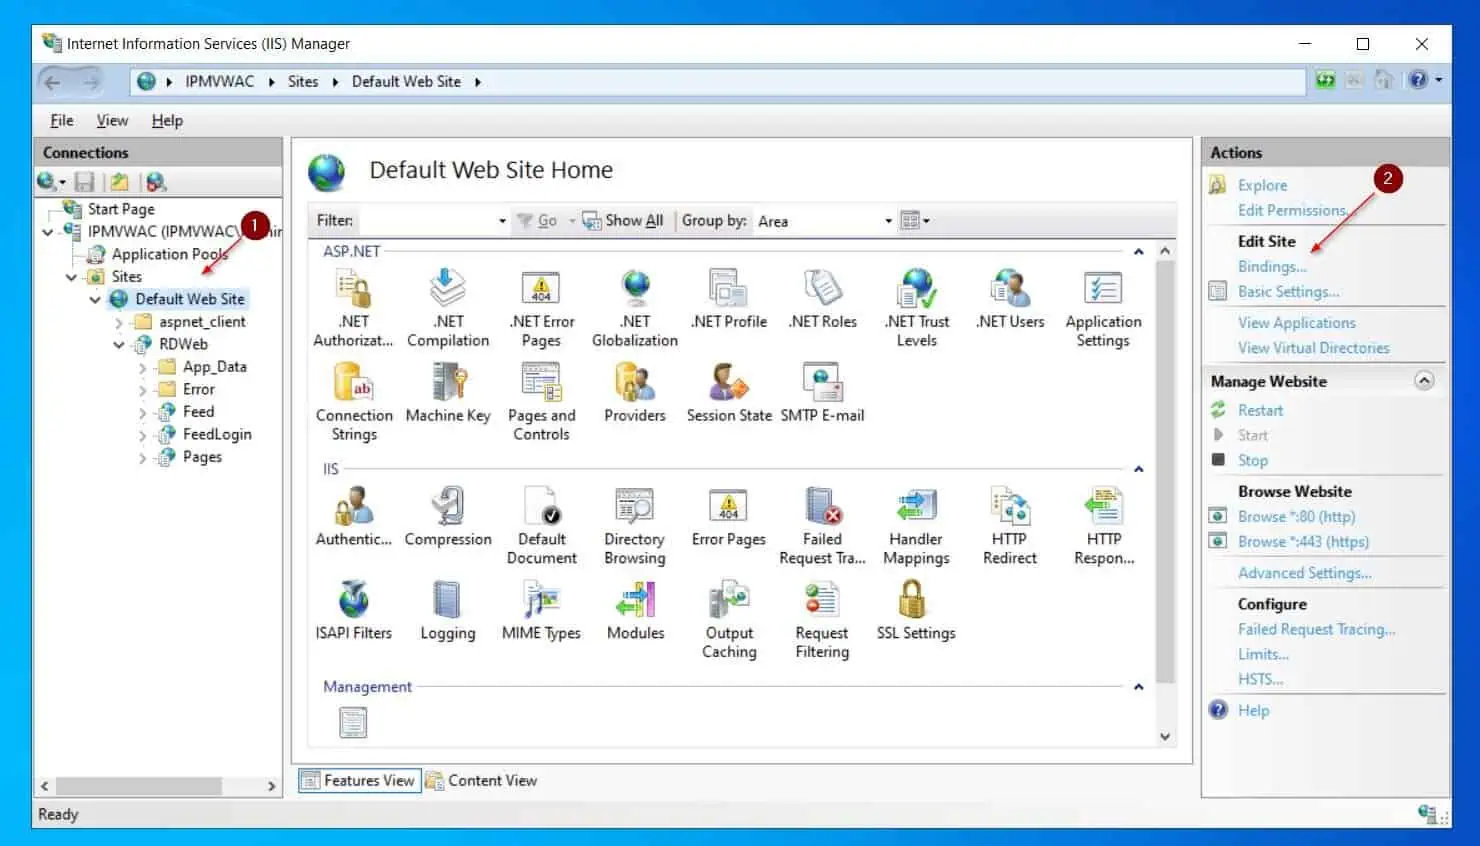Collapse the Default Web Site node
Viewport: 1480px width, 846px height.
95,299
